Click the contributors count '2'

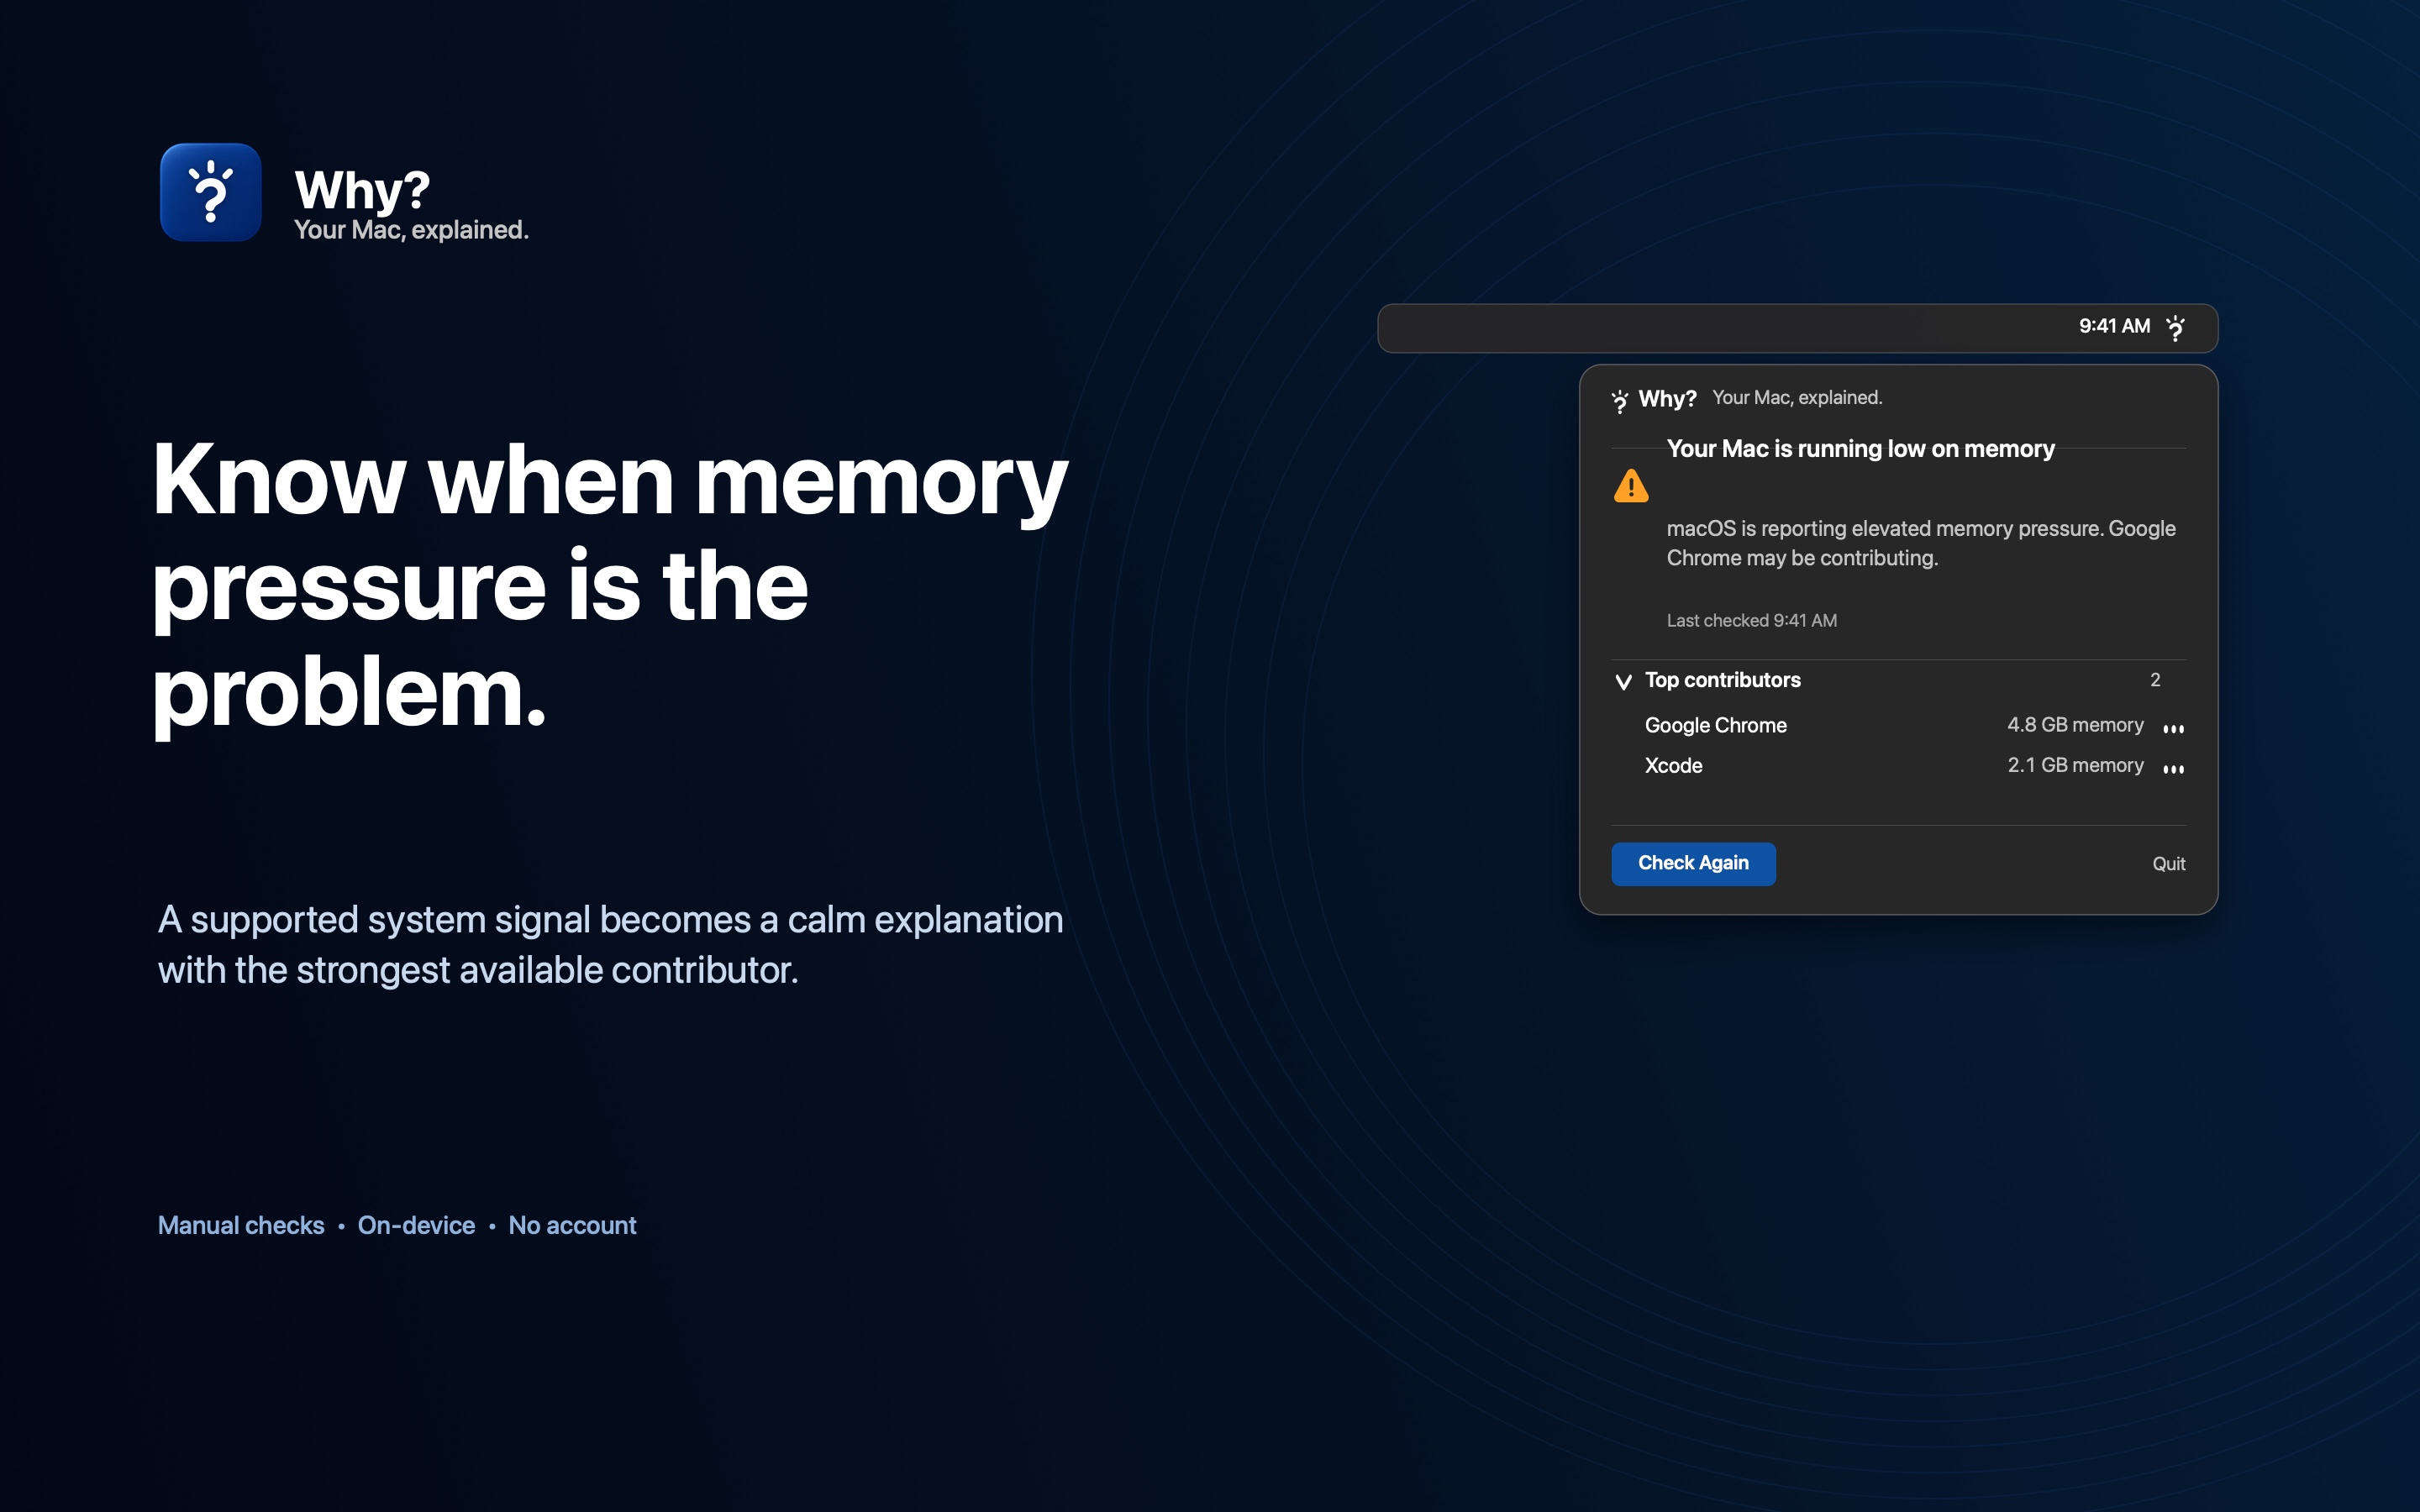[2155, 680]
